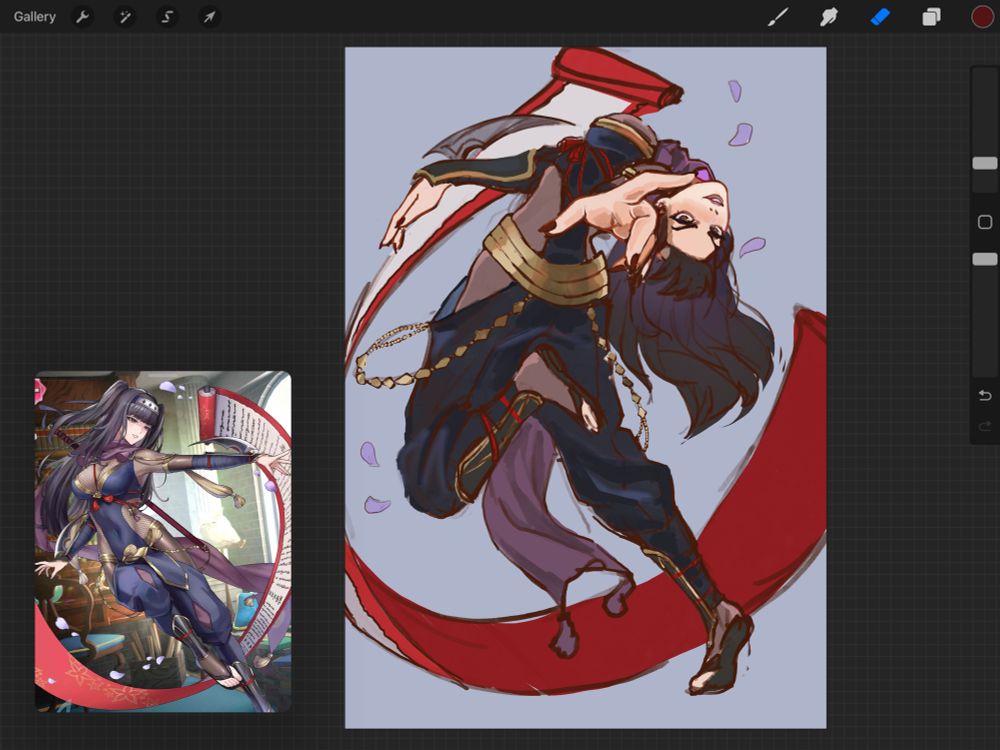The image size is (1000, 750).
Task: Select the Eraser tool
Action: click(x=880, y=17)
